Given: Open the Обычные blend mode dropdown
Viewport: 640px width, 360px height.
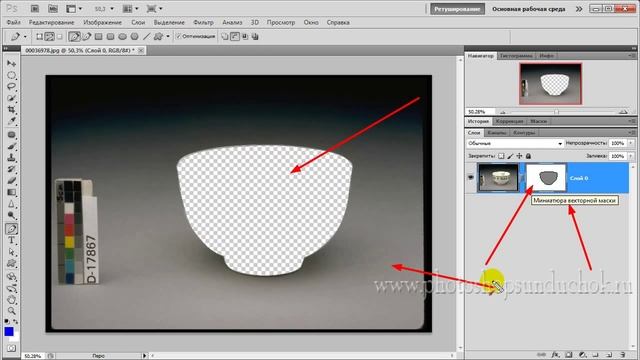Looking at the screenshot, I should [515, 143].
